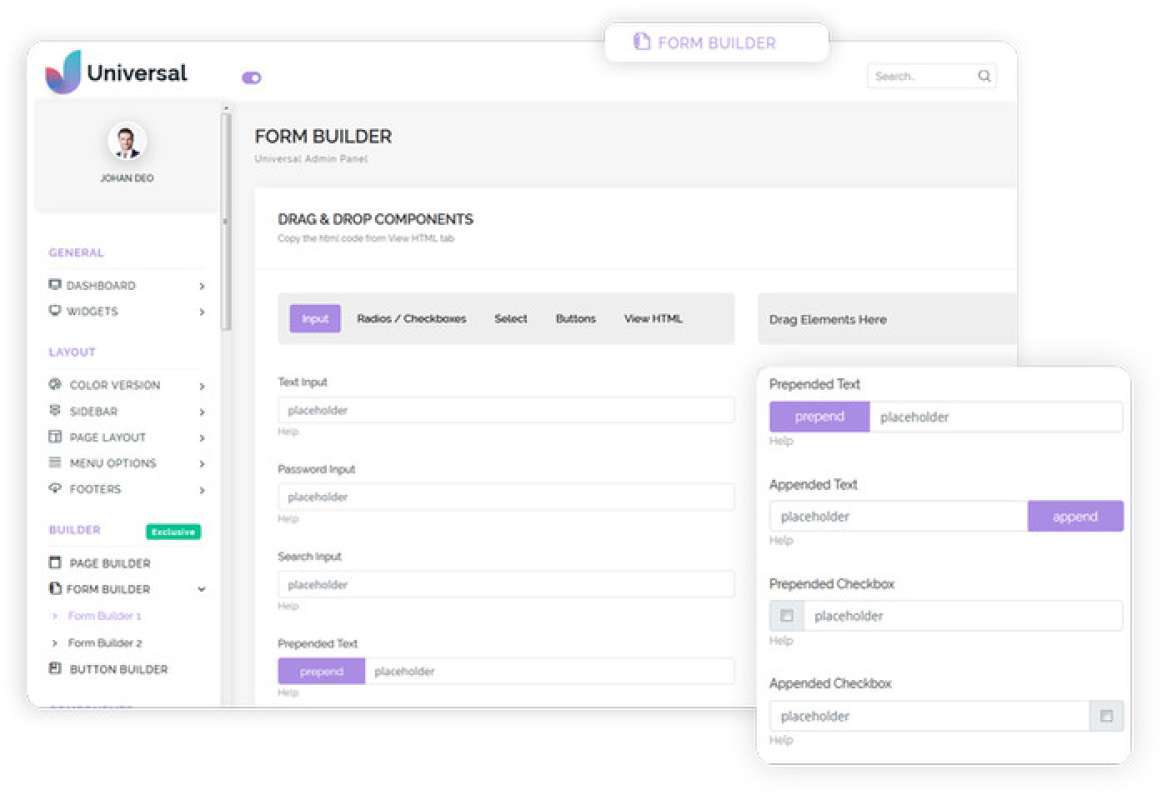Viewport: 1167px width, 800px height.
Task: Open Page Builder from sidebar
Action: [x=110, y=563]
